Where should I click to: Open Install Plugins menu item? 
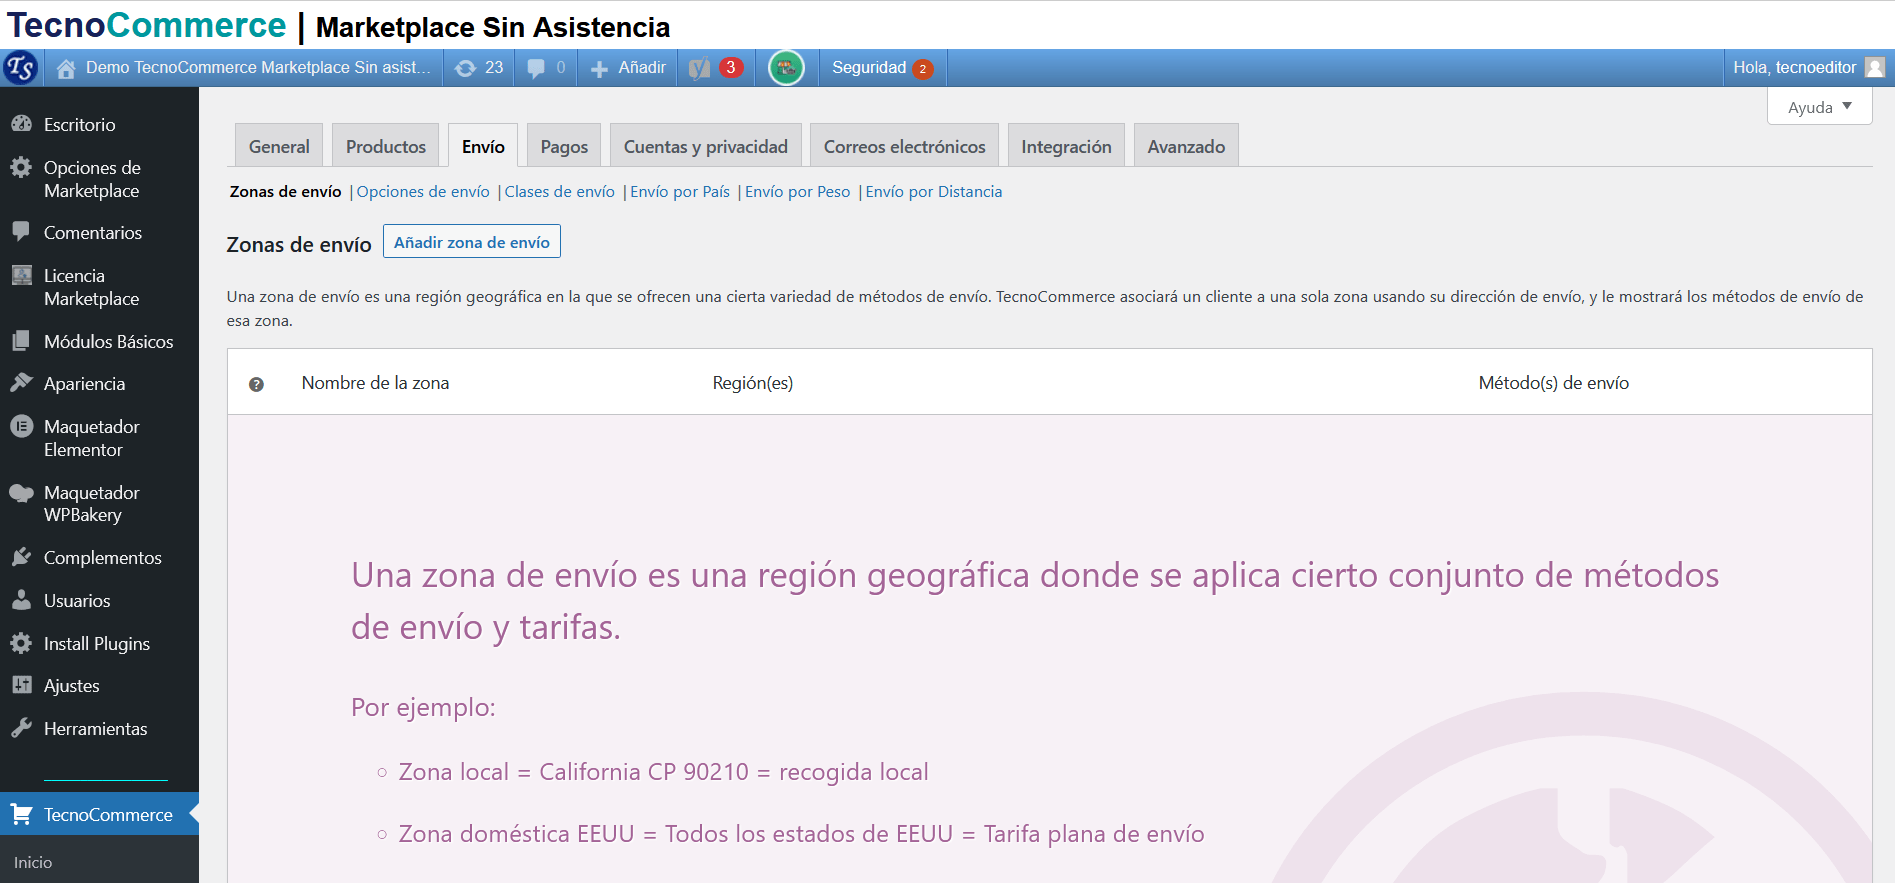[99, 643]
